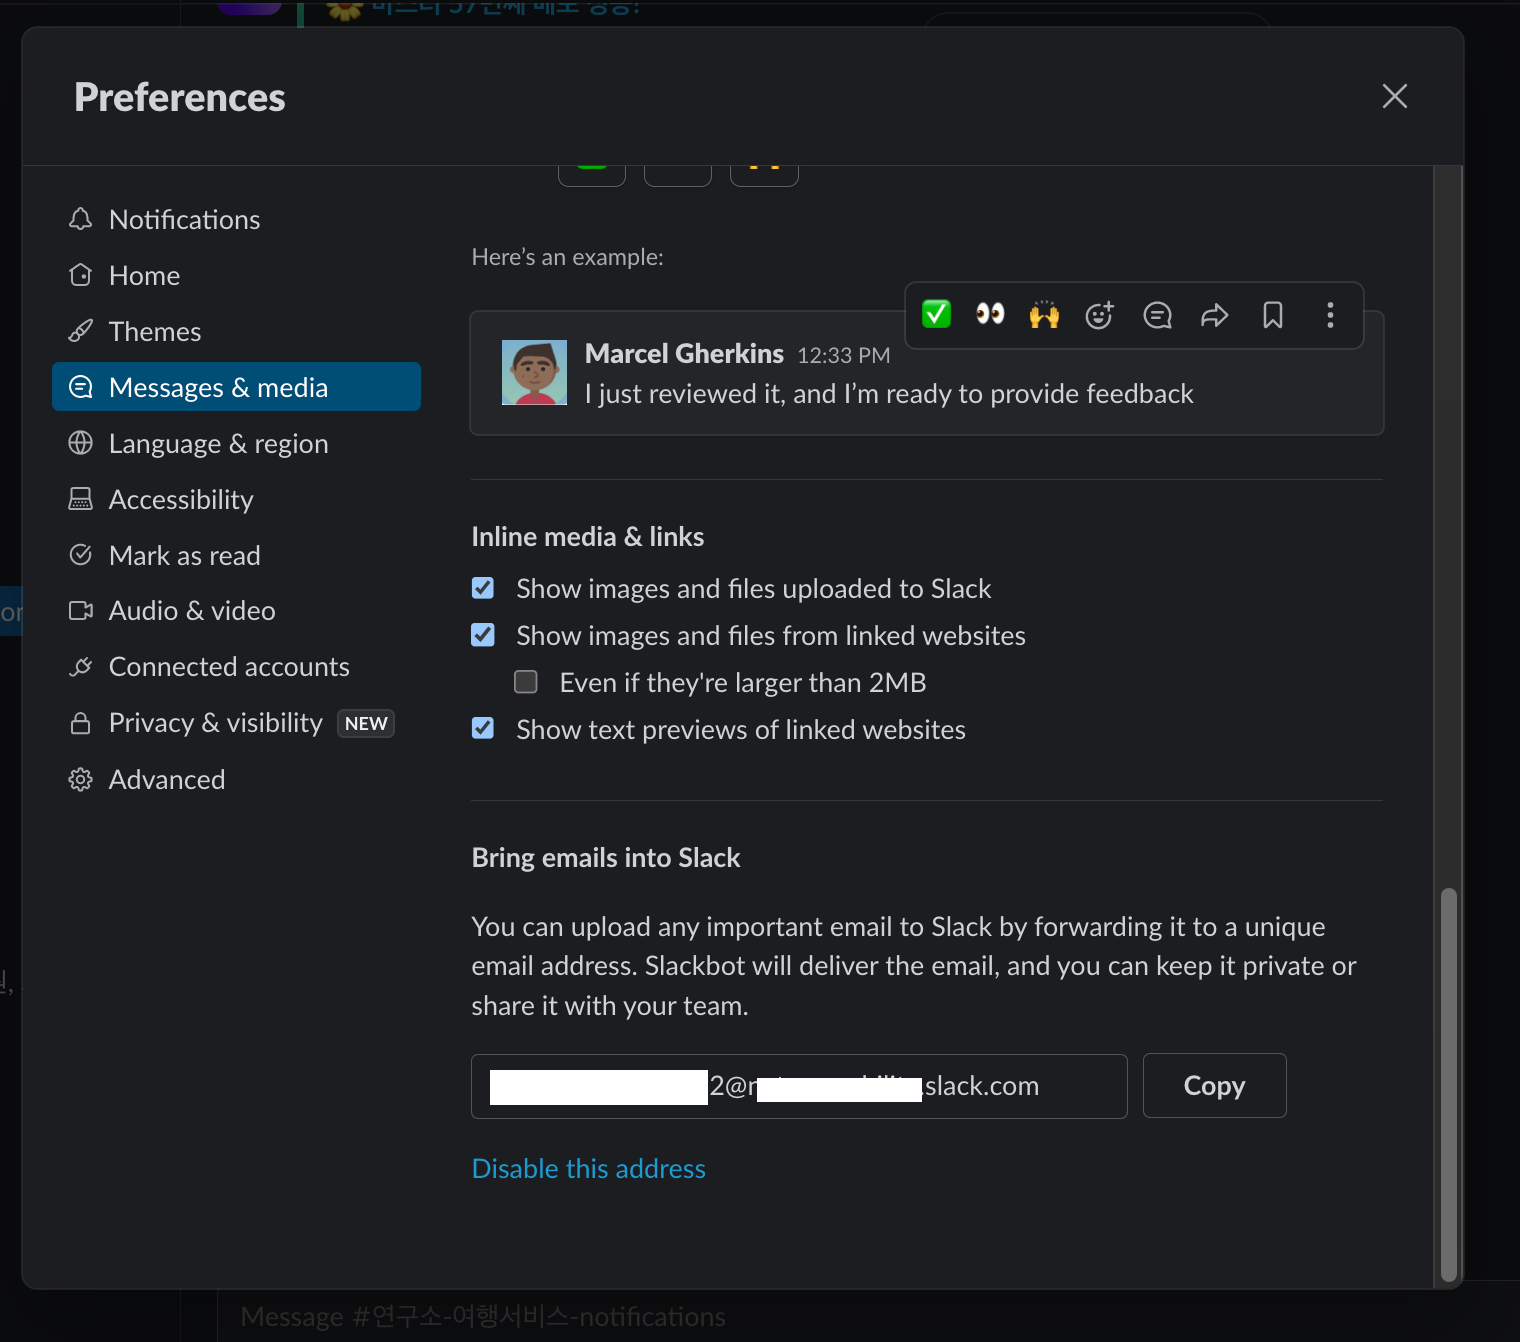This screenshot has height=1342, width=1520.
Task: Switch to Themes preferences
Action: click(x=236, y=332)
